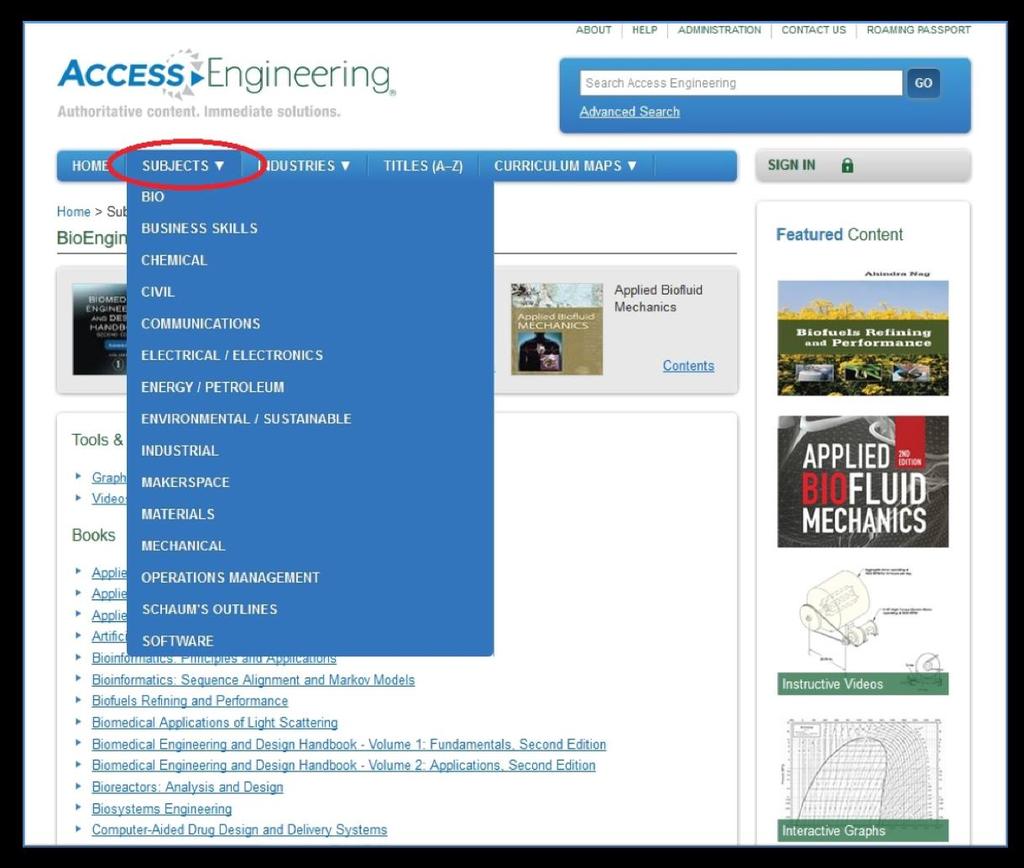Open Schaum's Outlines entry

point(210,609)
